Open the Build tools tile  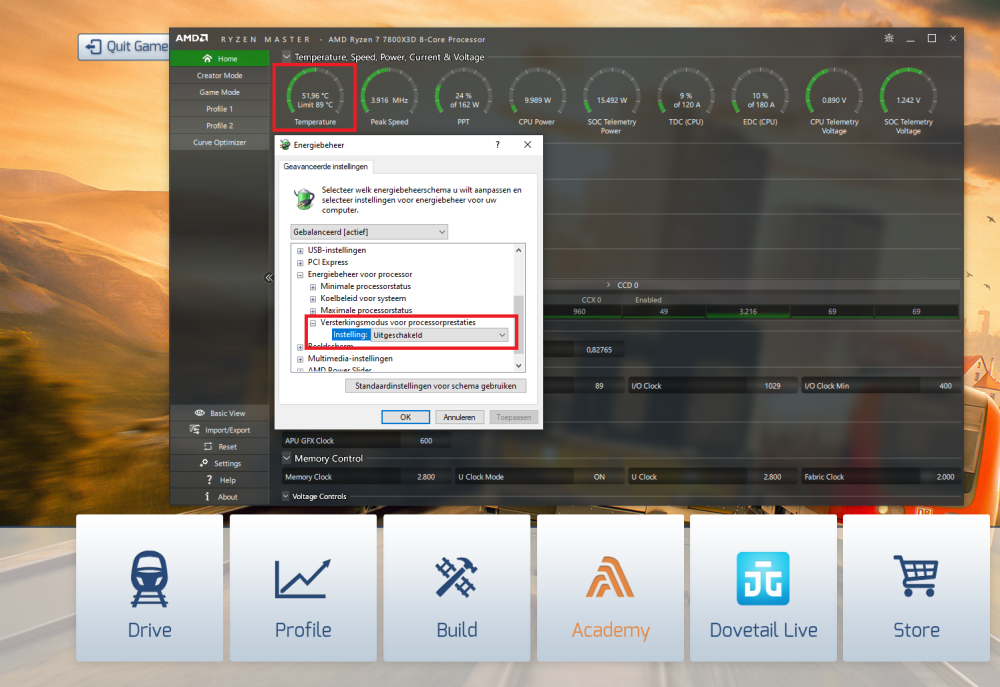pyautogui.click(x=456, y=588)
